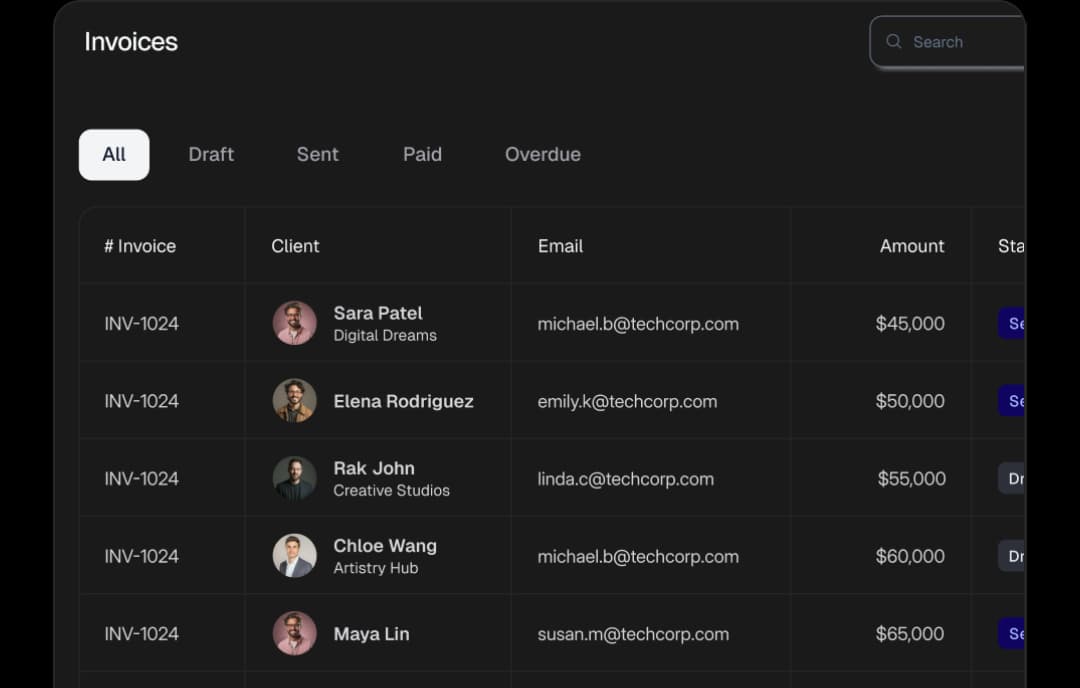Open the Paid invoices tab
This screenshot has height=688, width=1080.
422,154
